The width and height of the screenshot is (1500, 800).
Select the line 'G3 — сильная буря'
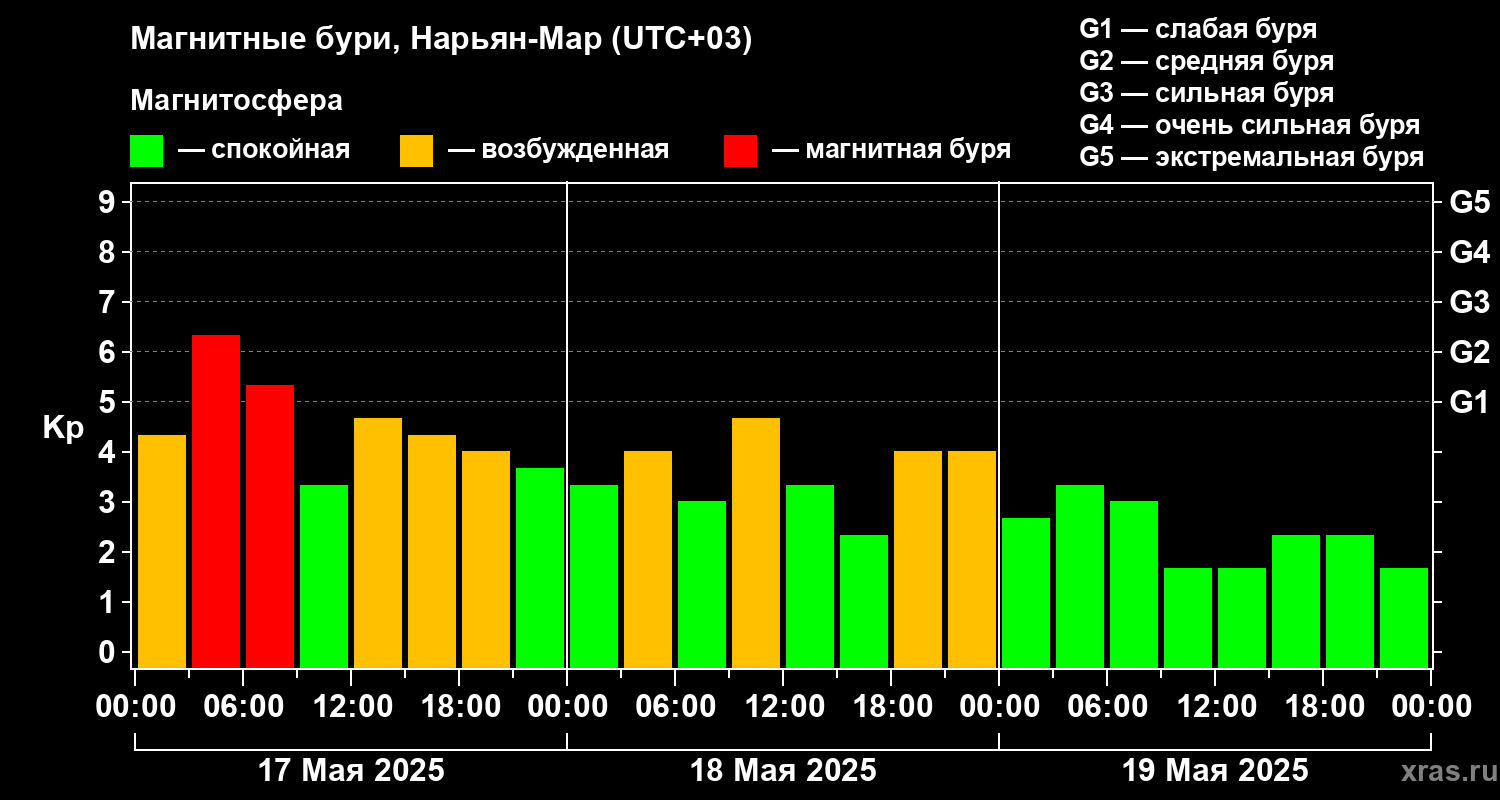click(x=1206, y=93)
